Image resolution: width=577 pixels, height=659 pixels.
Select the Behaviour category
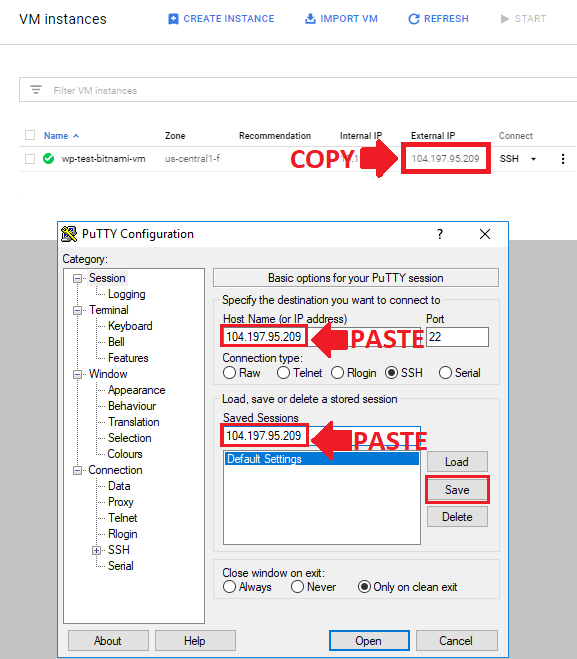pyautogui.click(x=132, y=406)
